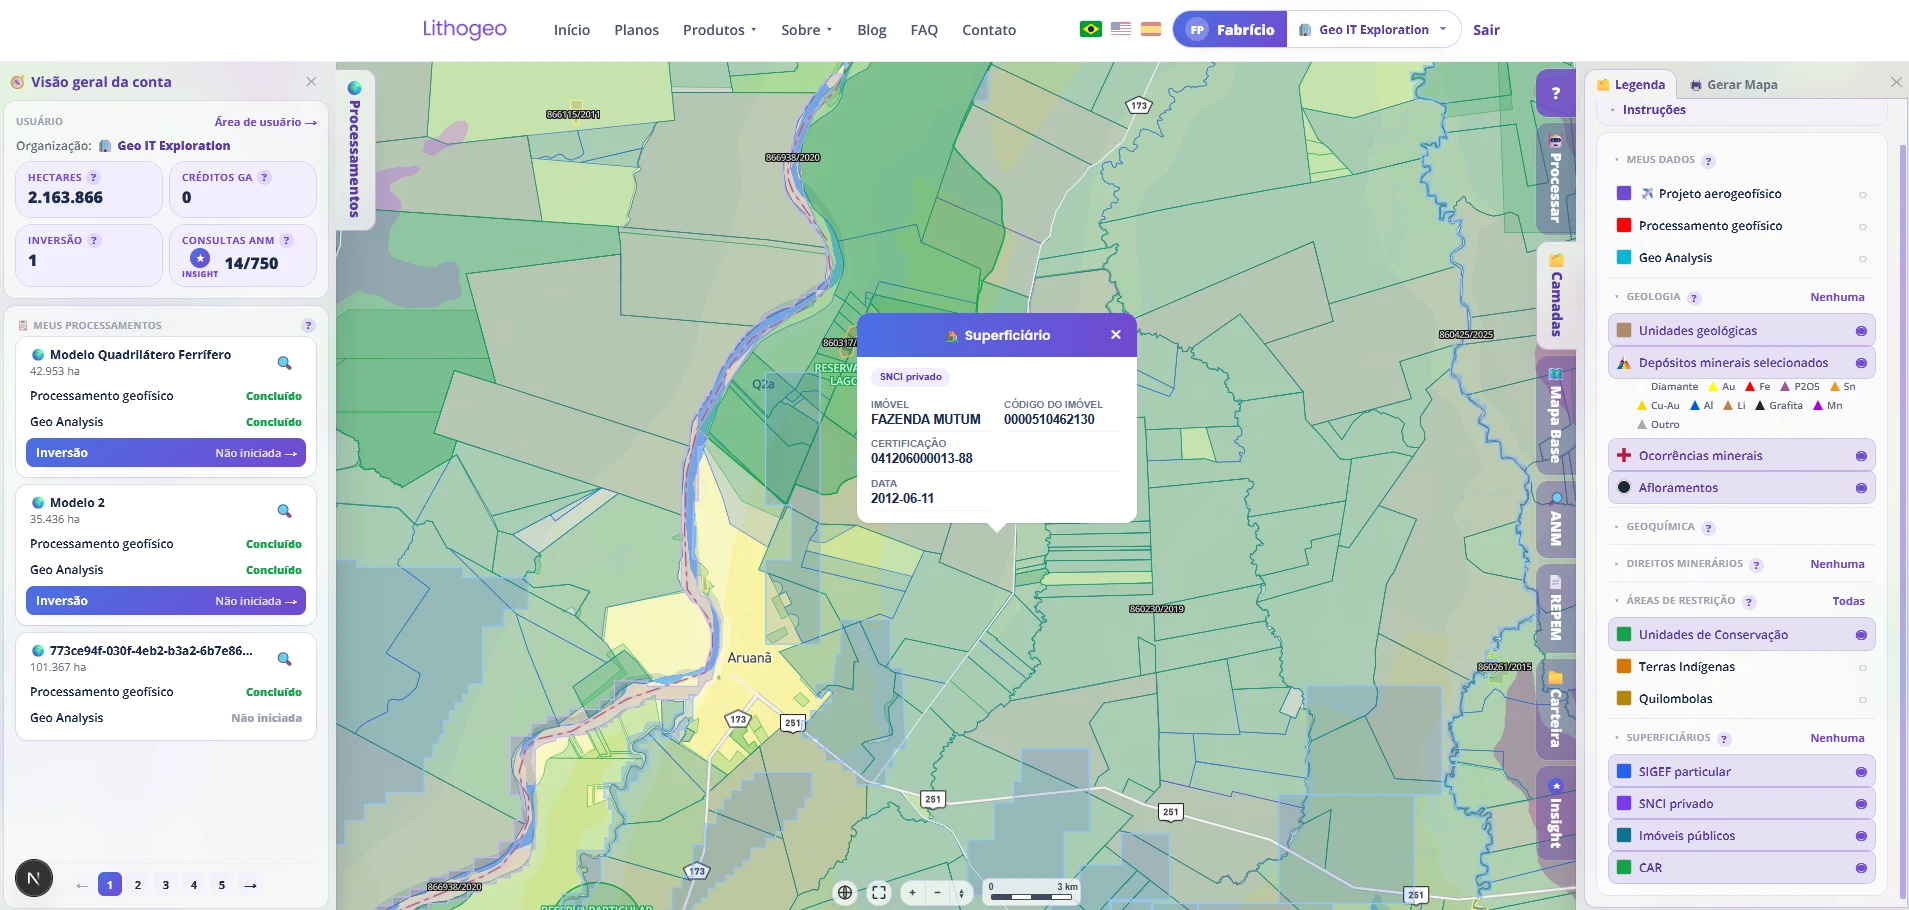Click the magnifier icon for Modelo Quadrilátero Ferrífero
The width and height of the screenshot is (1909, 910).
284,363
